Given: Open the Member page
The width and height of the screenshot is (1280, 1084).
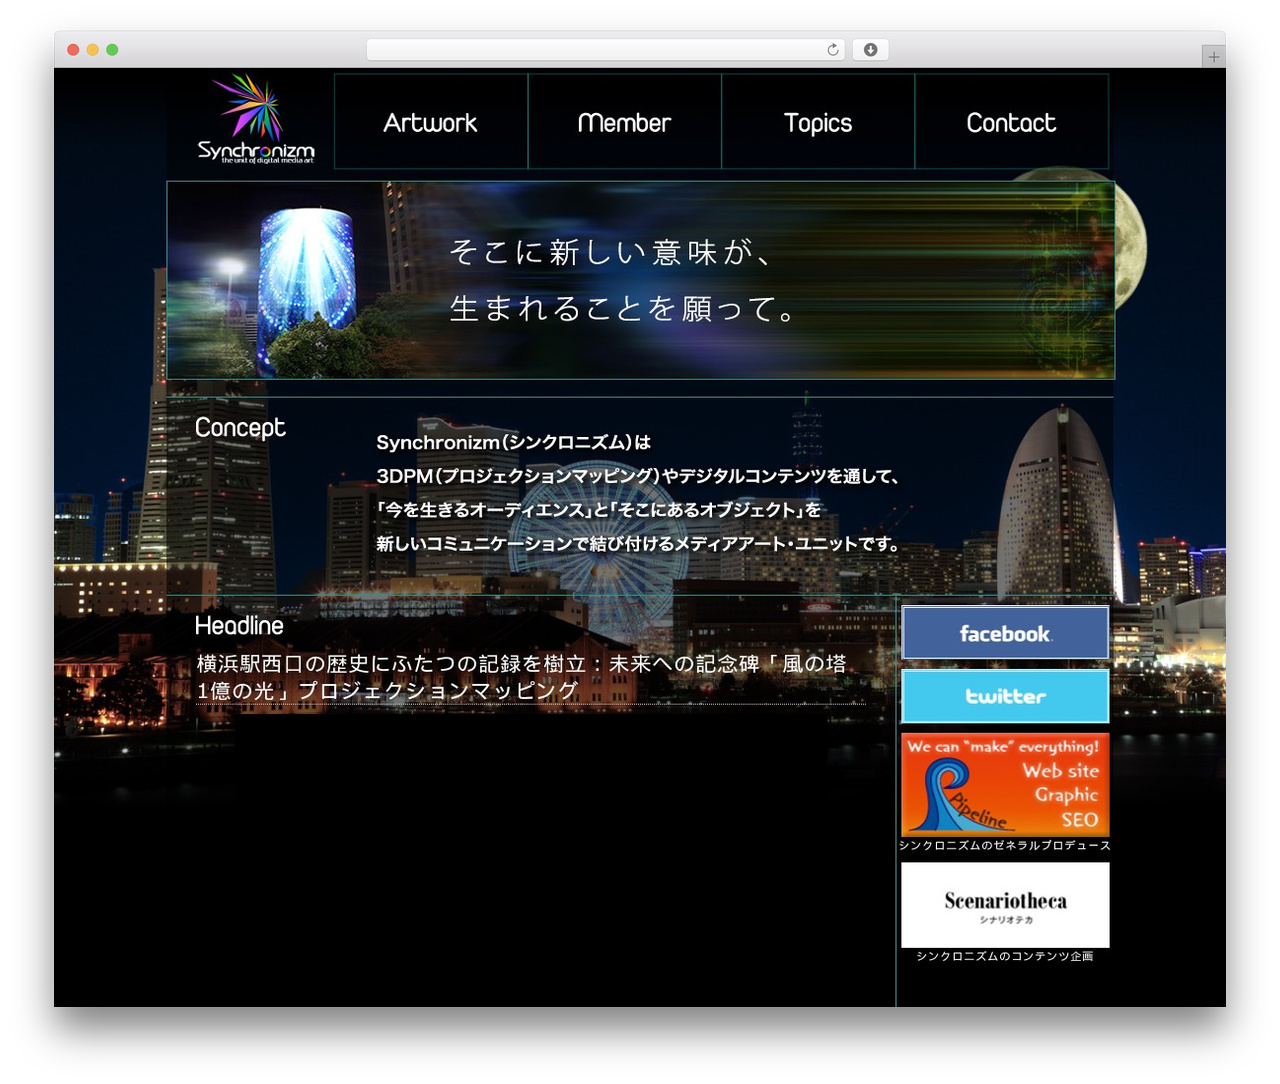Looking at the screenshot, I should [625, 122].
